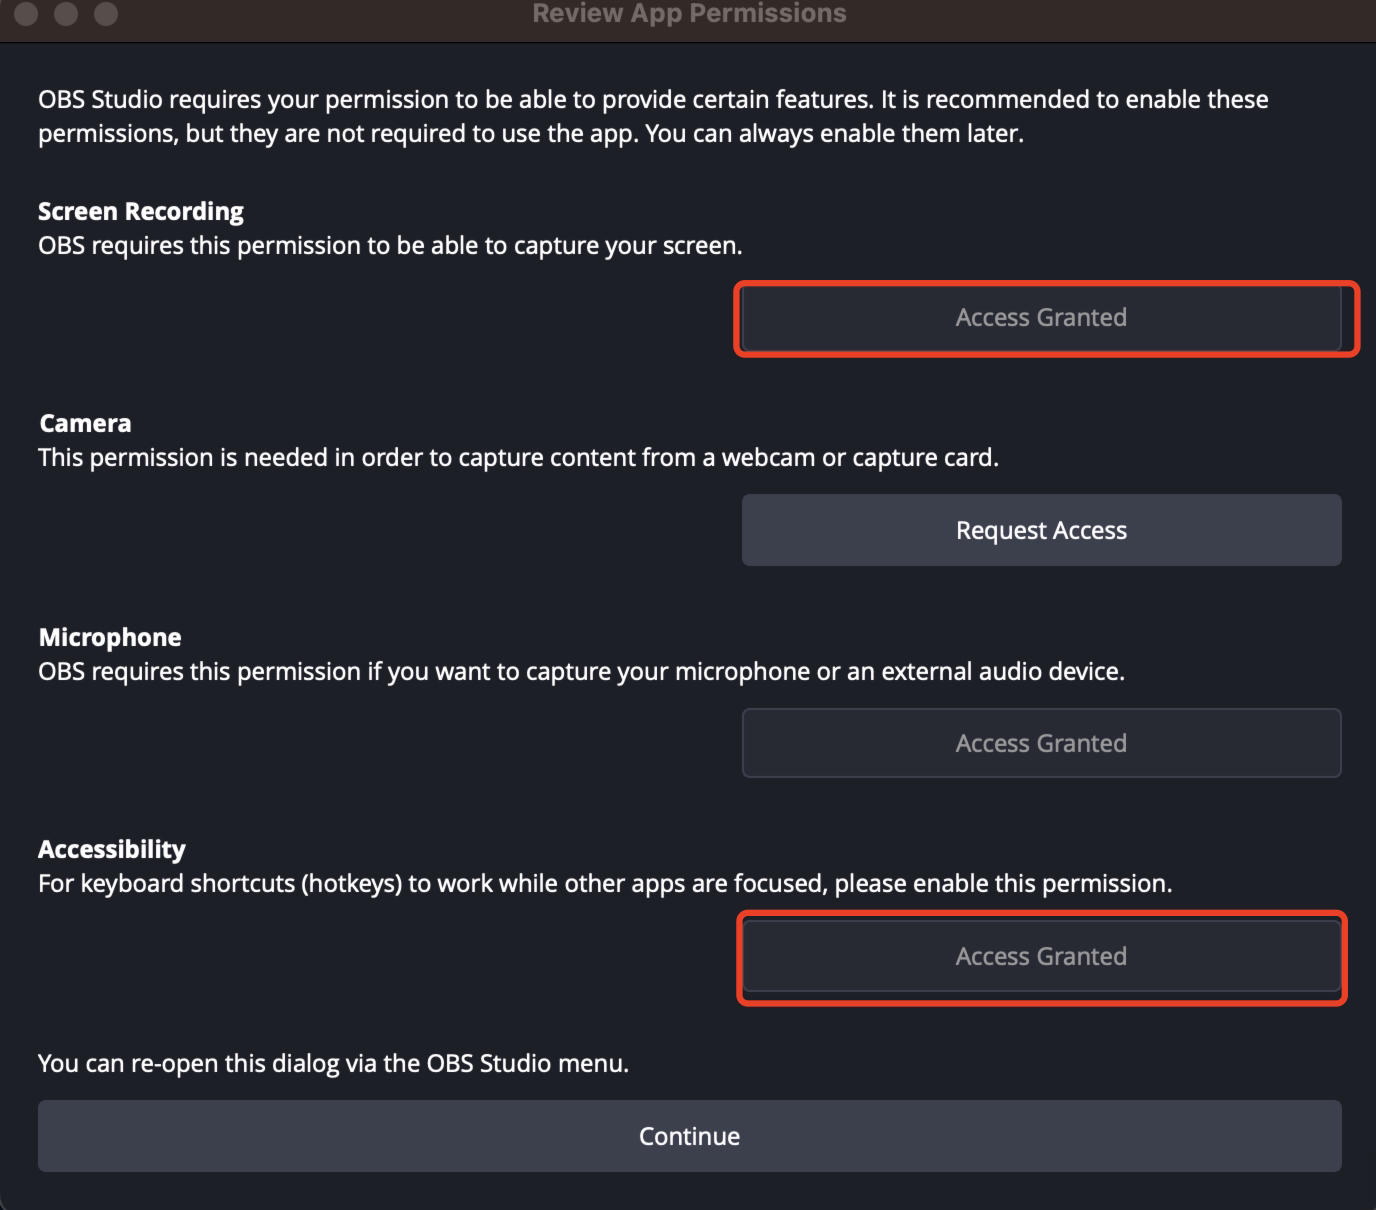Screen dimensions: 1376x1210
Task: Click the window zoom (maximize) button
Action: [105, 13]
